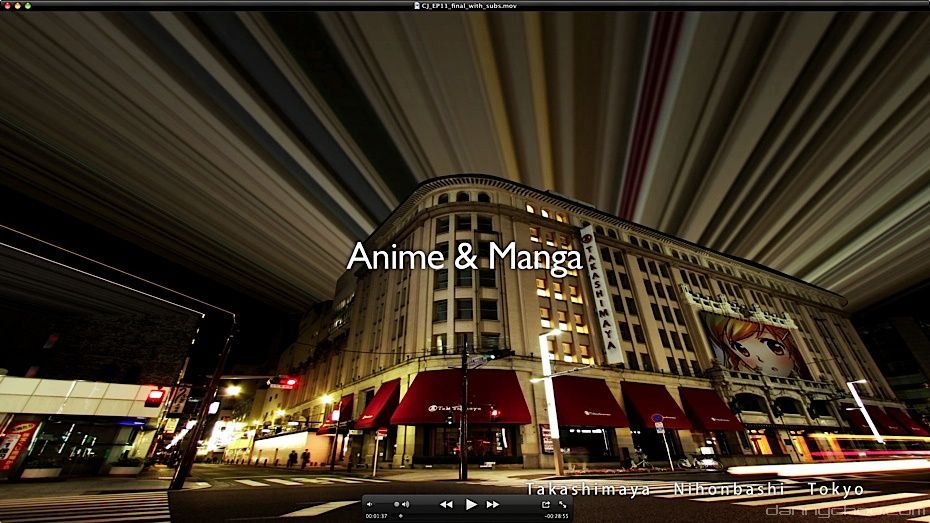
Task: Toggle the remaining time -00:28:55 display
Action: tap(557, 516)
